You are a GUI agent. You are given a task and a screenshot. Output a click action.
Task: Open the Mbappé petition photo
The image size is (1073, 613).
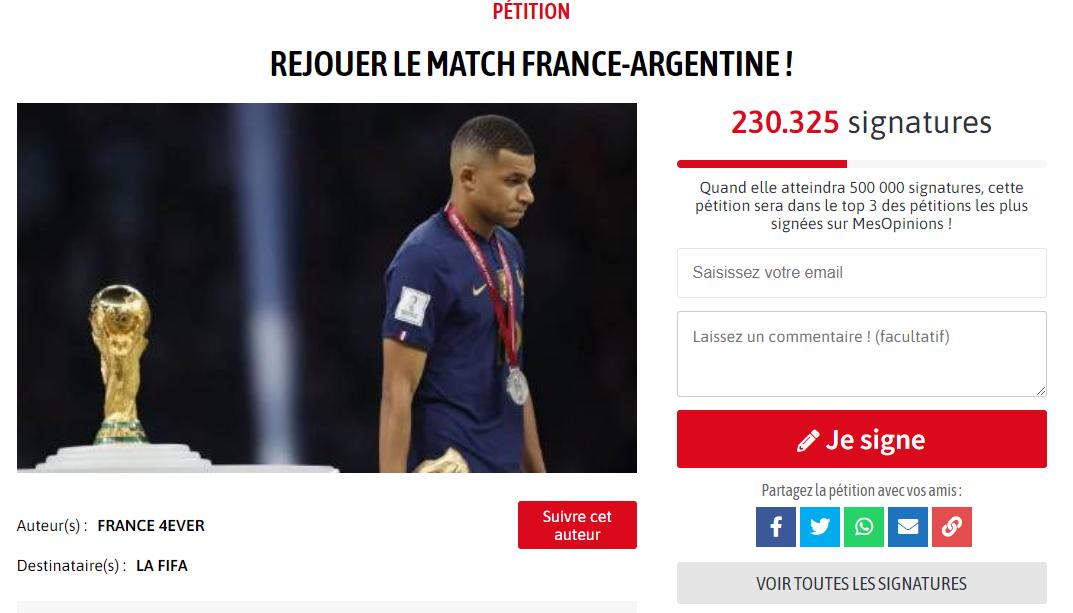pyautogui.click(x=326, y=287)
